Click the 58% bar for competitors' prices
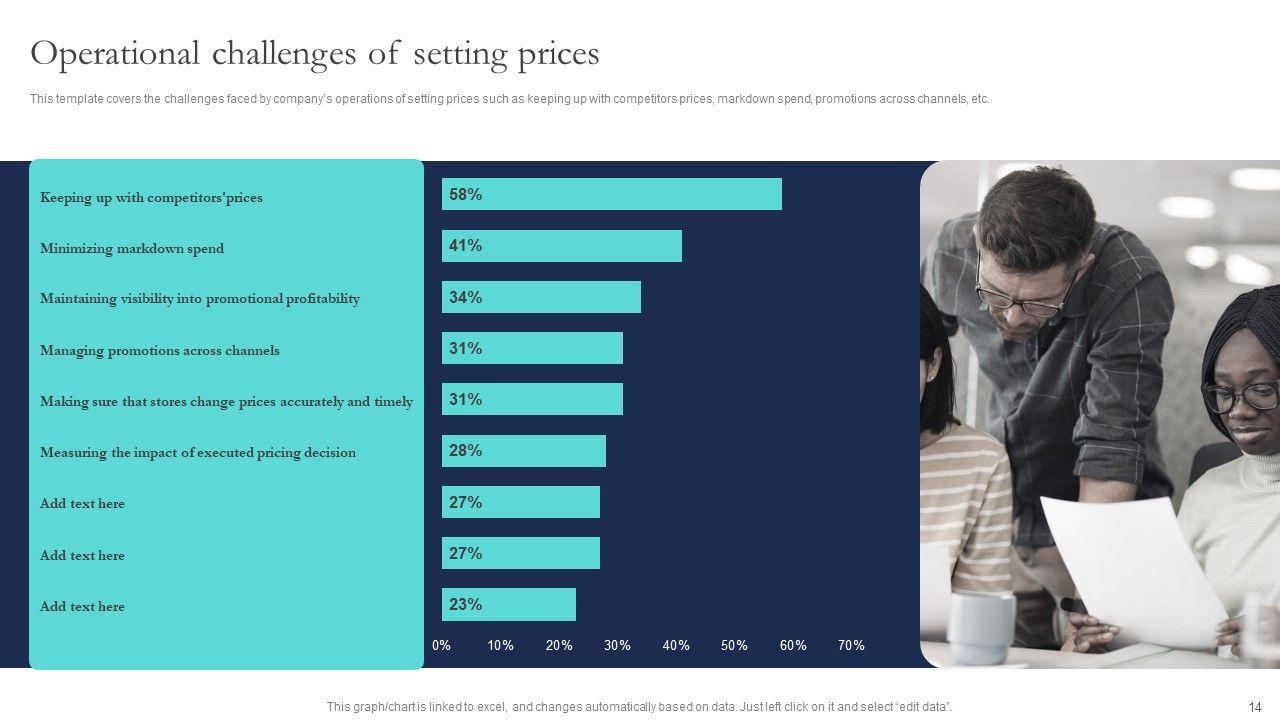Viewport: 1280px width, 720px height. pyautogui.click(x=611, y=194)
